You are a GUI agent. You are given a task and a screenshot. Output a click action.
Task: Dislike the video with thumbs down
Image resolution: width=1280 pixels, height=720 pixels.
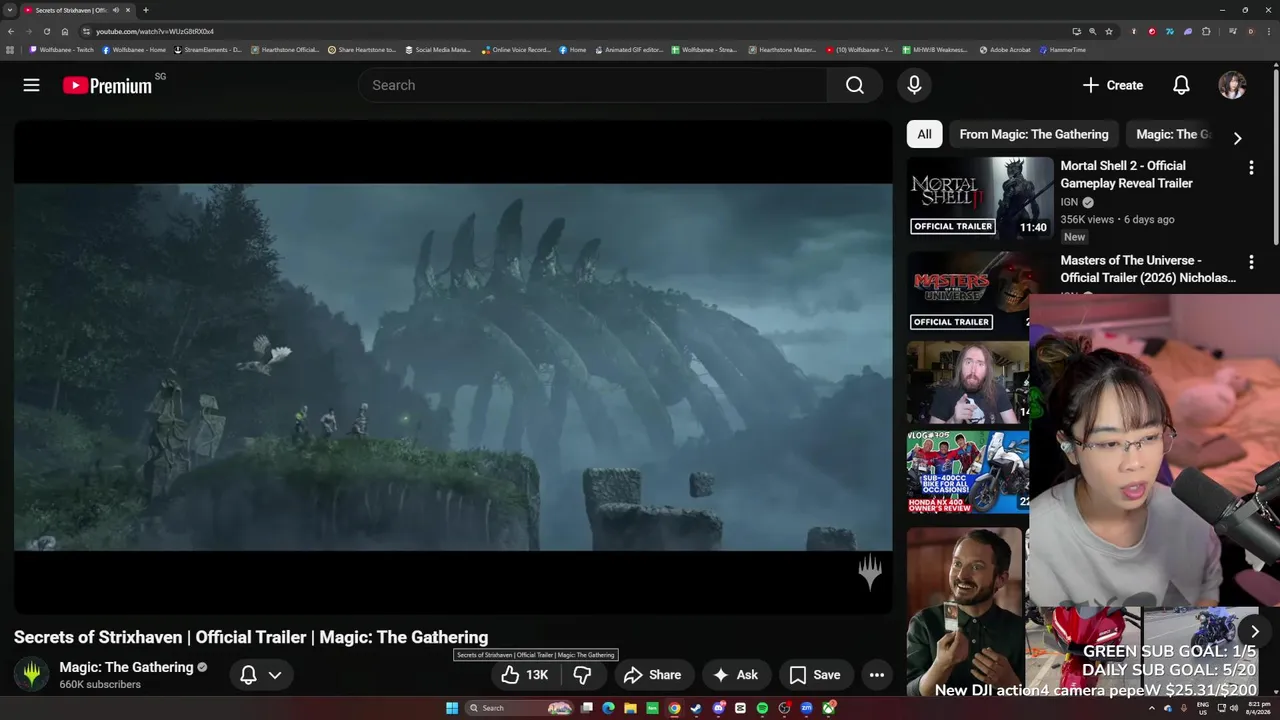(582, 675)
